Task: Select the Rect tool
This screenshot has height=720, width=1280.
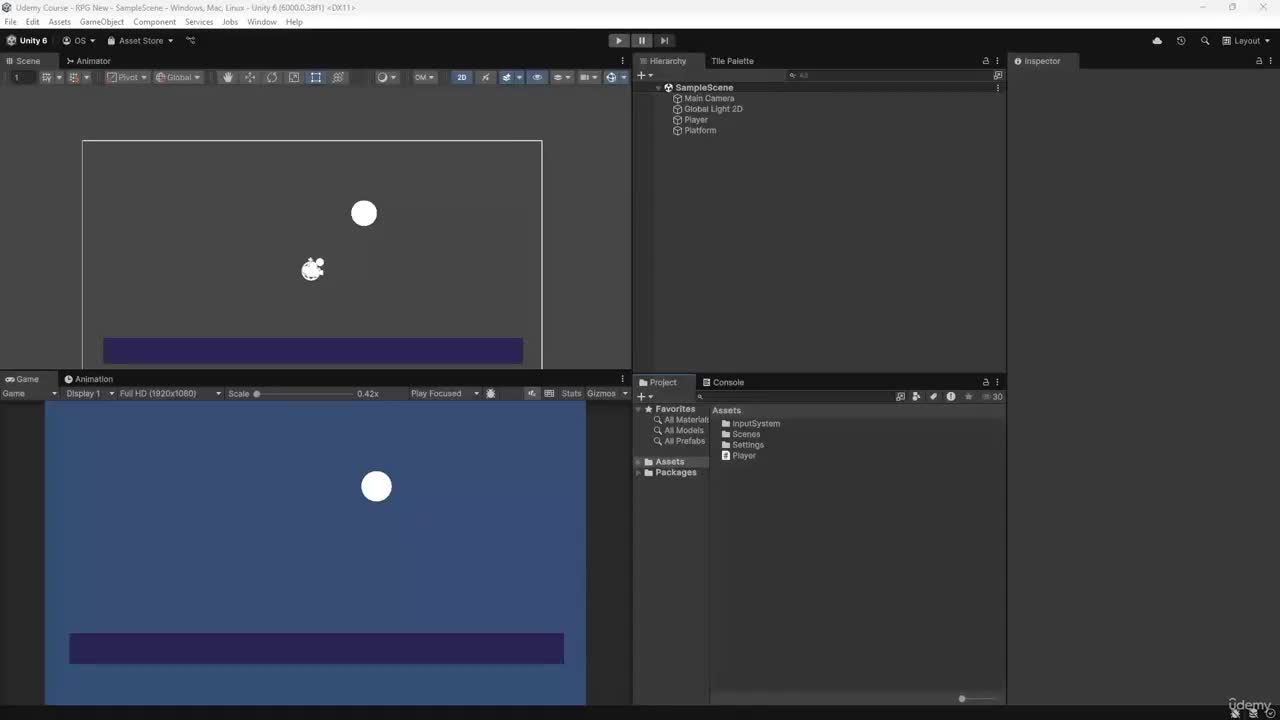Action: click(x=316, y=77)
